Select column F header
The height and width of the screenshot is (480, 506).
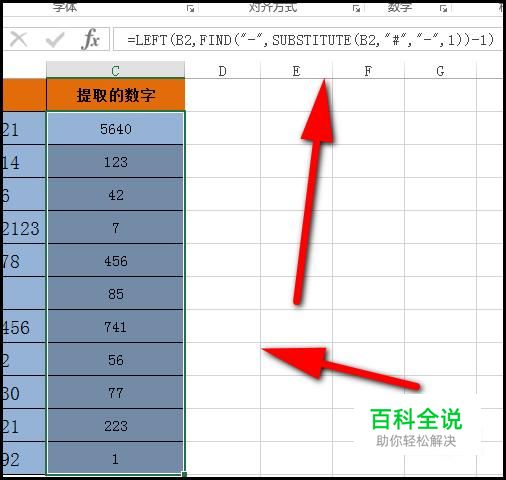pyautogui.click(x=368, y=71)
